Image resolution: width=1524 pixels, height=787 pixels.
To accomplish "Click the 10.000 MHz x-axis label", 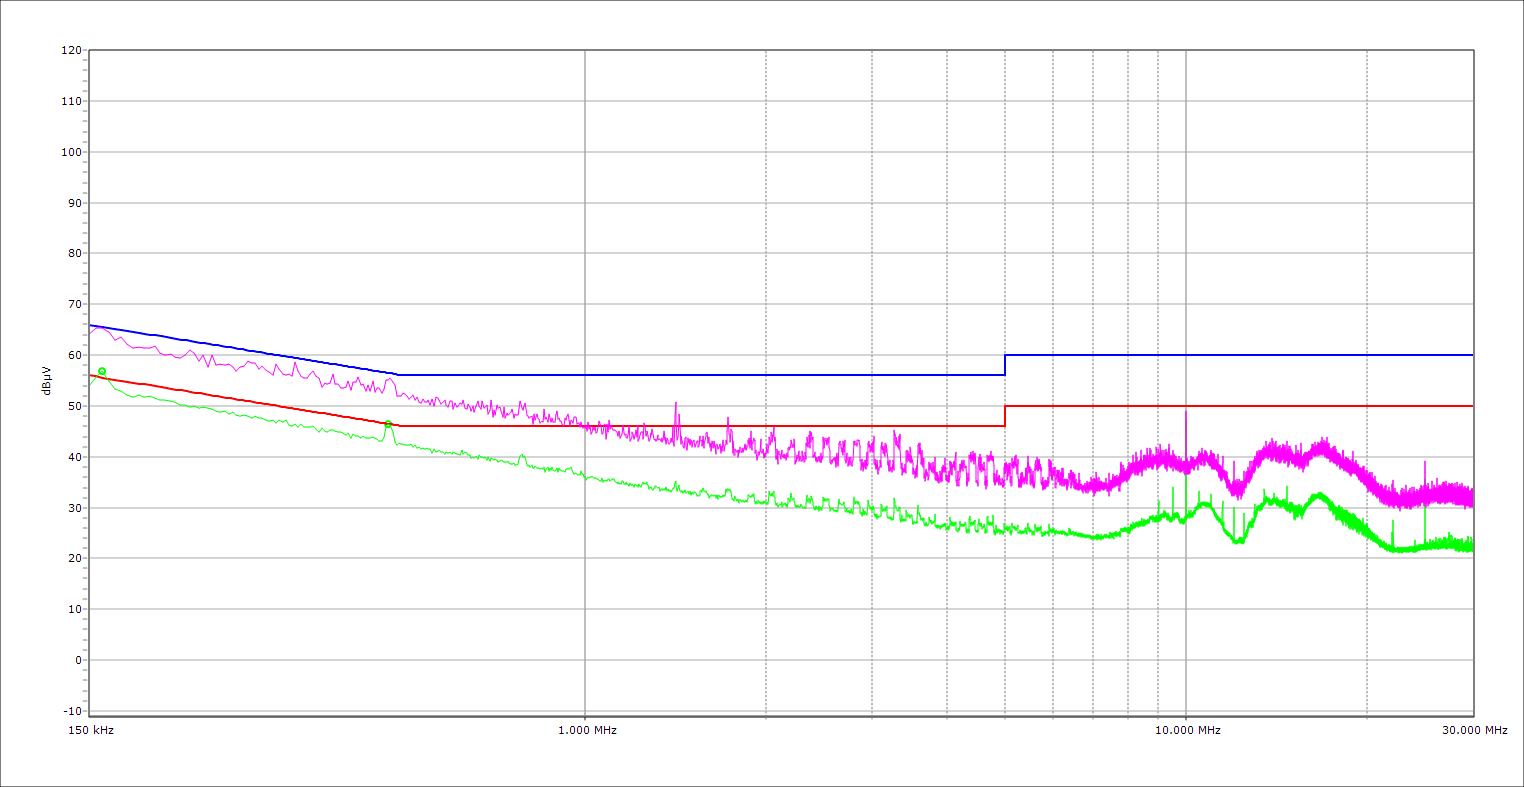I will [1188, 730].
